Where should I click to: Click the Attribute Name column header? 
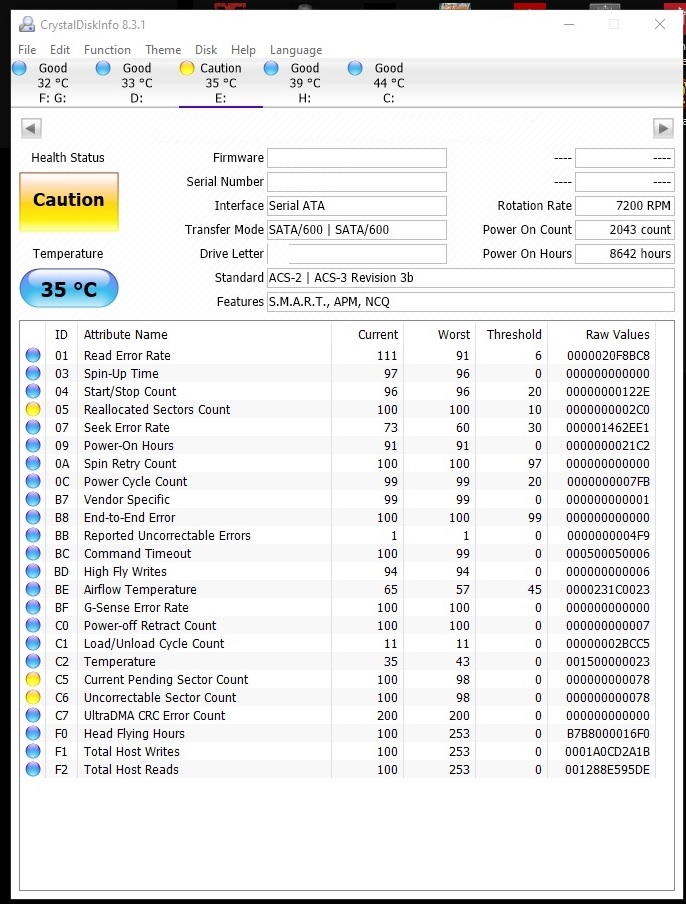205,334
